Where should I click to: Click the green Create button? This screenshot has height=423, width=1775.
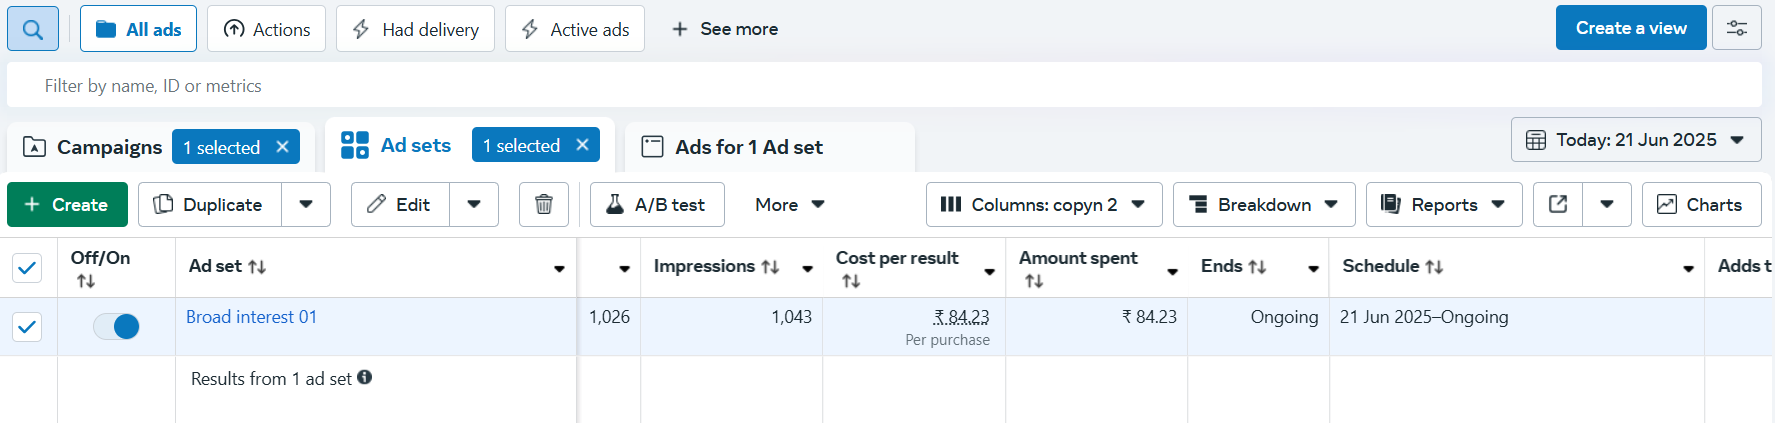(67, 204)
